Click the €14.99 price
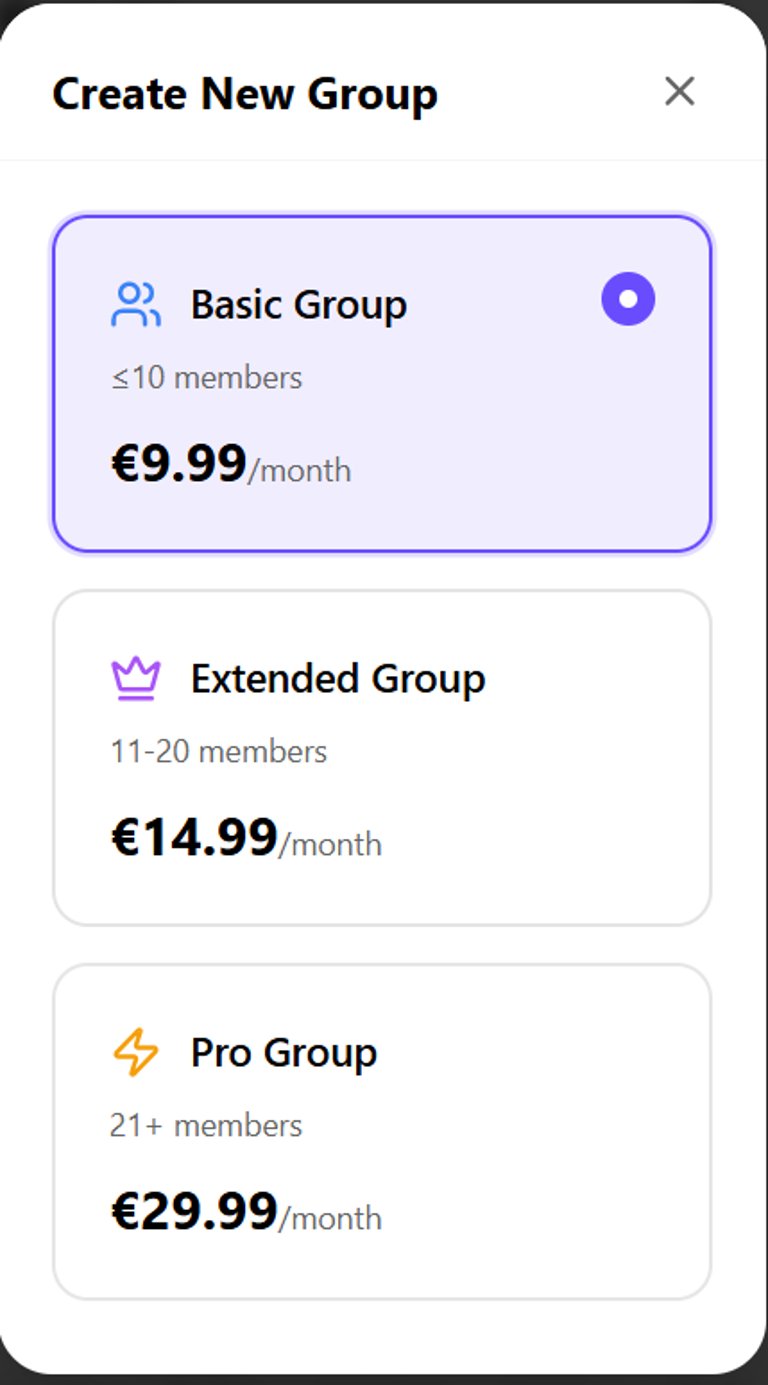The height and width of the screenshot is (1385, 768). click(x=194, y=838)
